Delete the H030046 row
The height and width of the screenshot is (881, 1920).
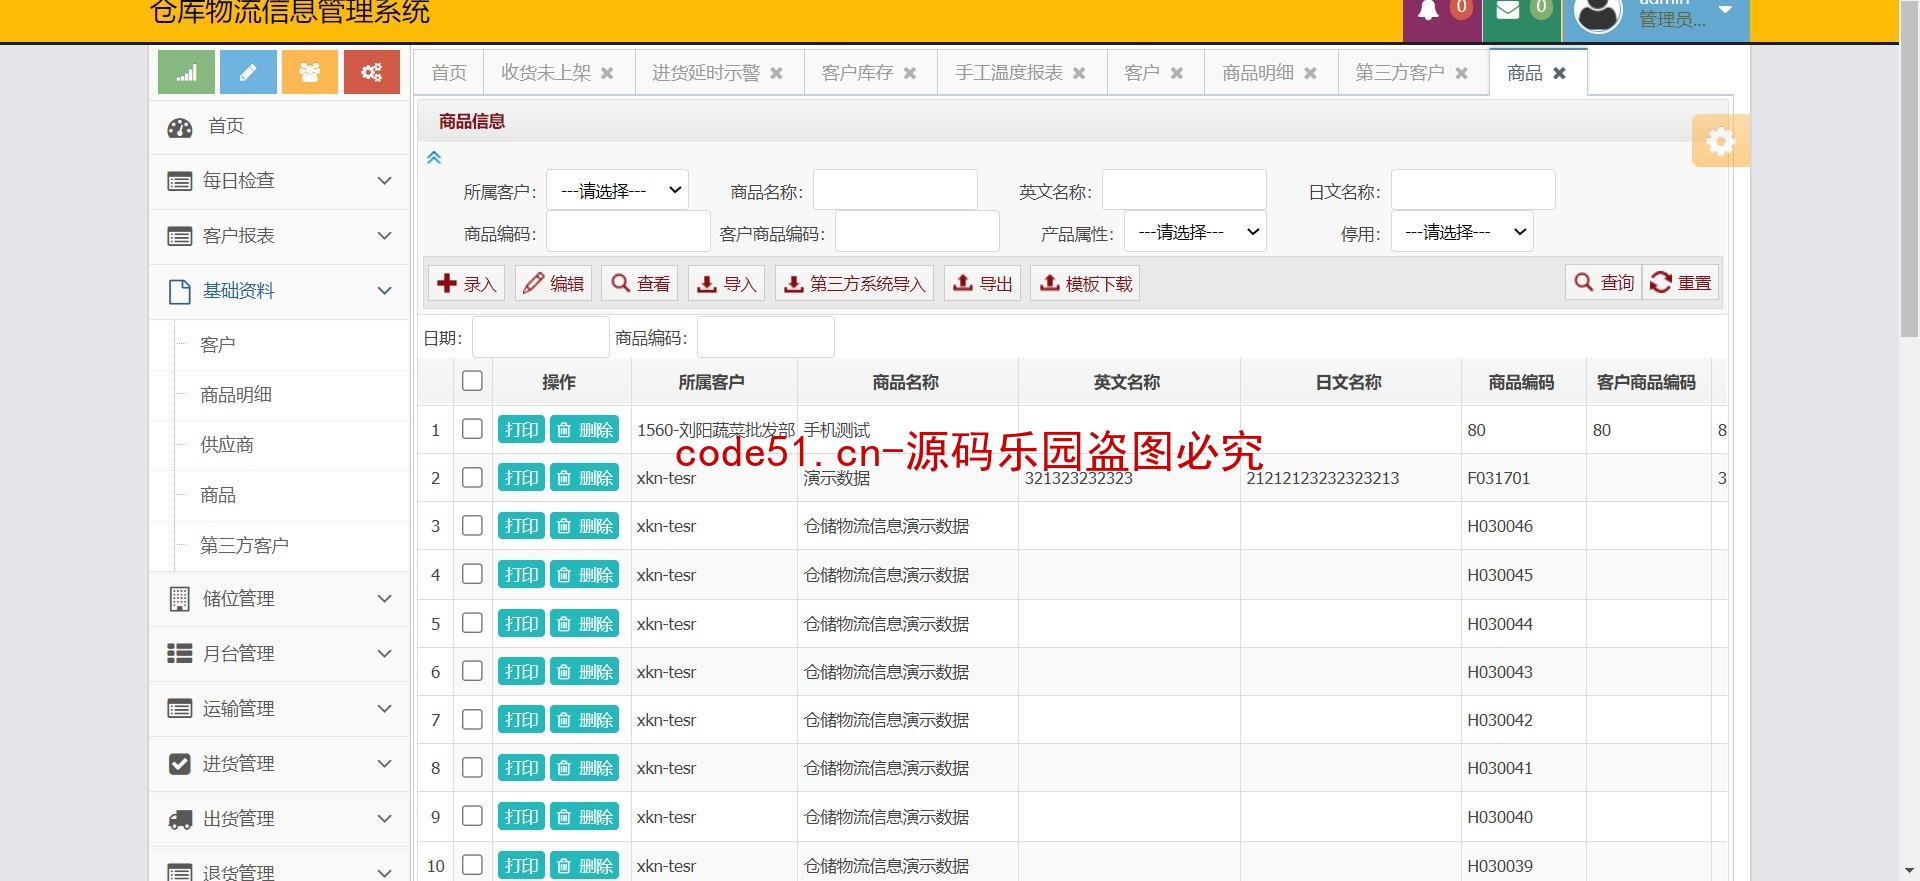point(585,526)
